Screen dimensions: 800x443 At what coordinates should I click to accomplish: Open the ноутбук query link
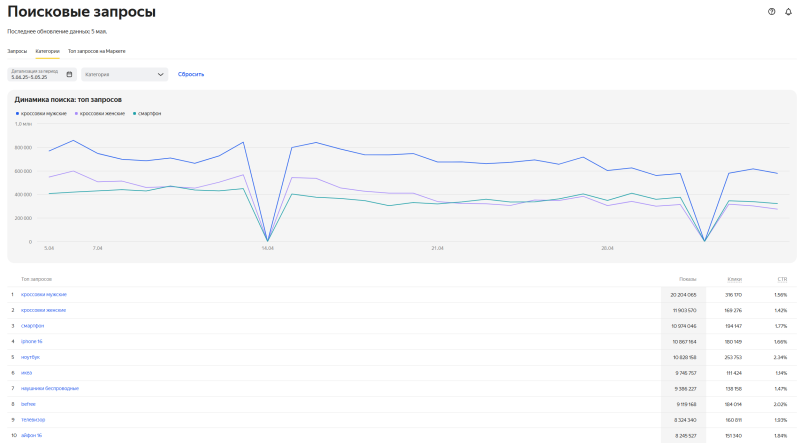(x=30, y=357)
